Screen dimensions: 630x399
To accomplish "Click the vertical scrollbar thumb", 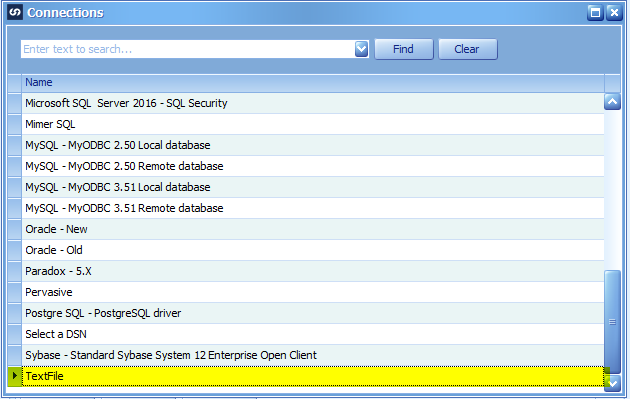I will click(612, 322).
